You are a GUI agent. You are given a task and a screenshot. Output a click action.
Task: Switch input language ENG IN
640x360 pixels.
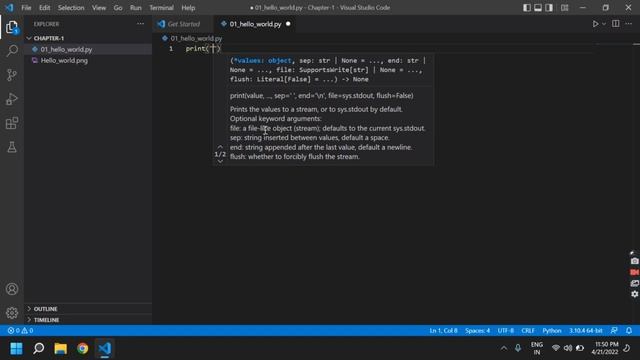point(537,348)
